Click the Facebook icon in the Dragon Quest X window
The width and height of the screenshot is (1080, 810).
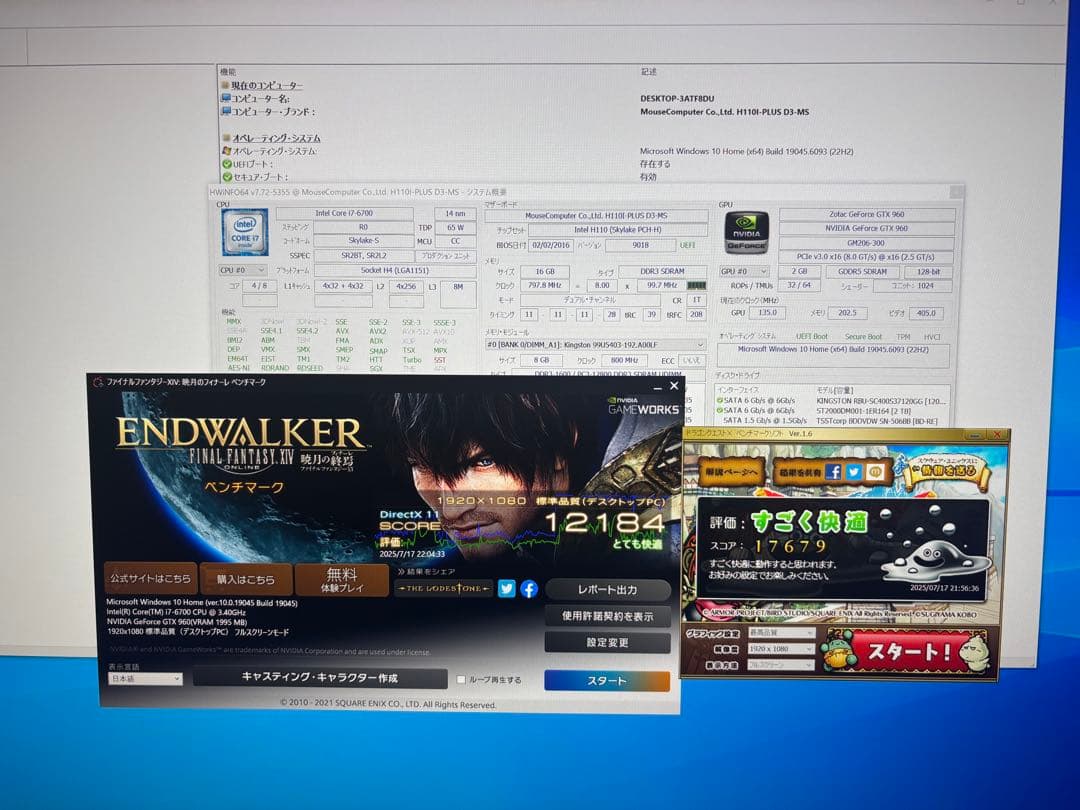click(834, 472)
